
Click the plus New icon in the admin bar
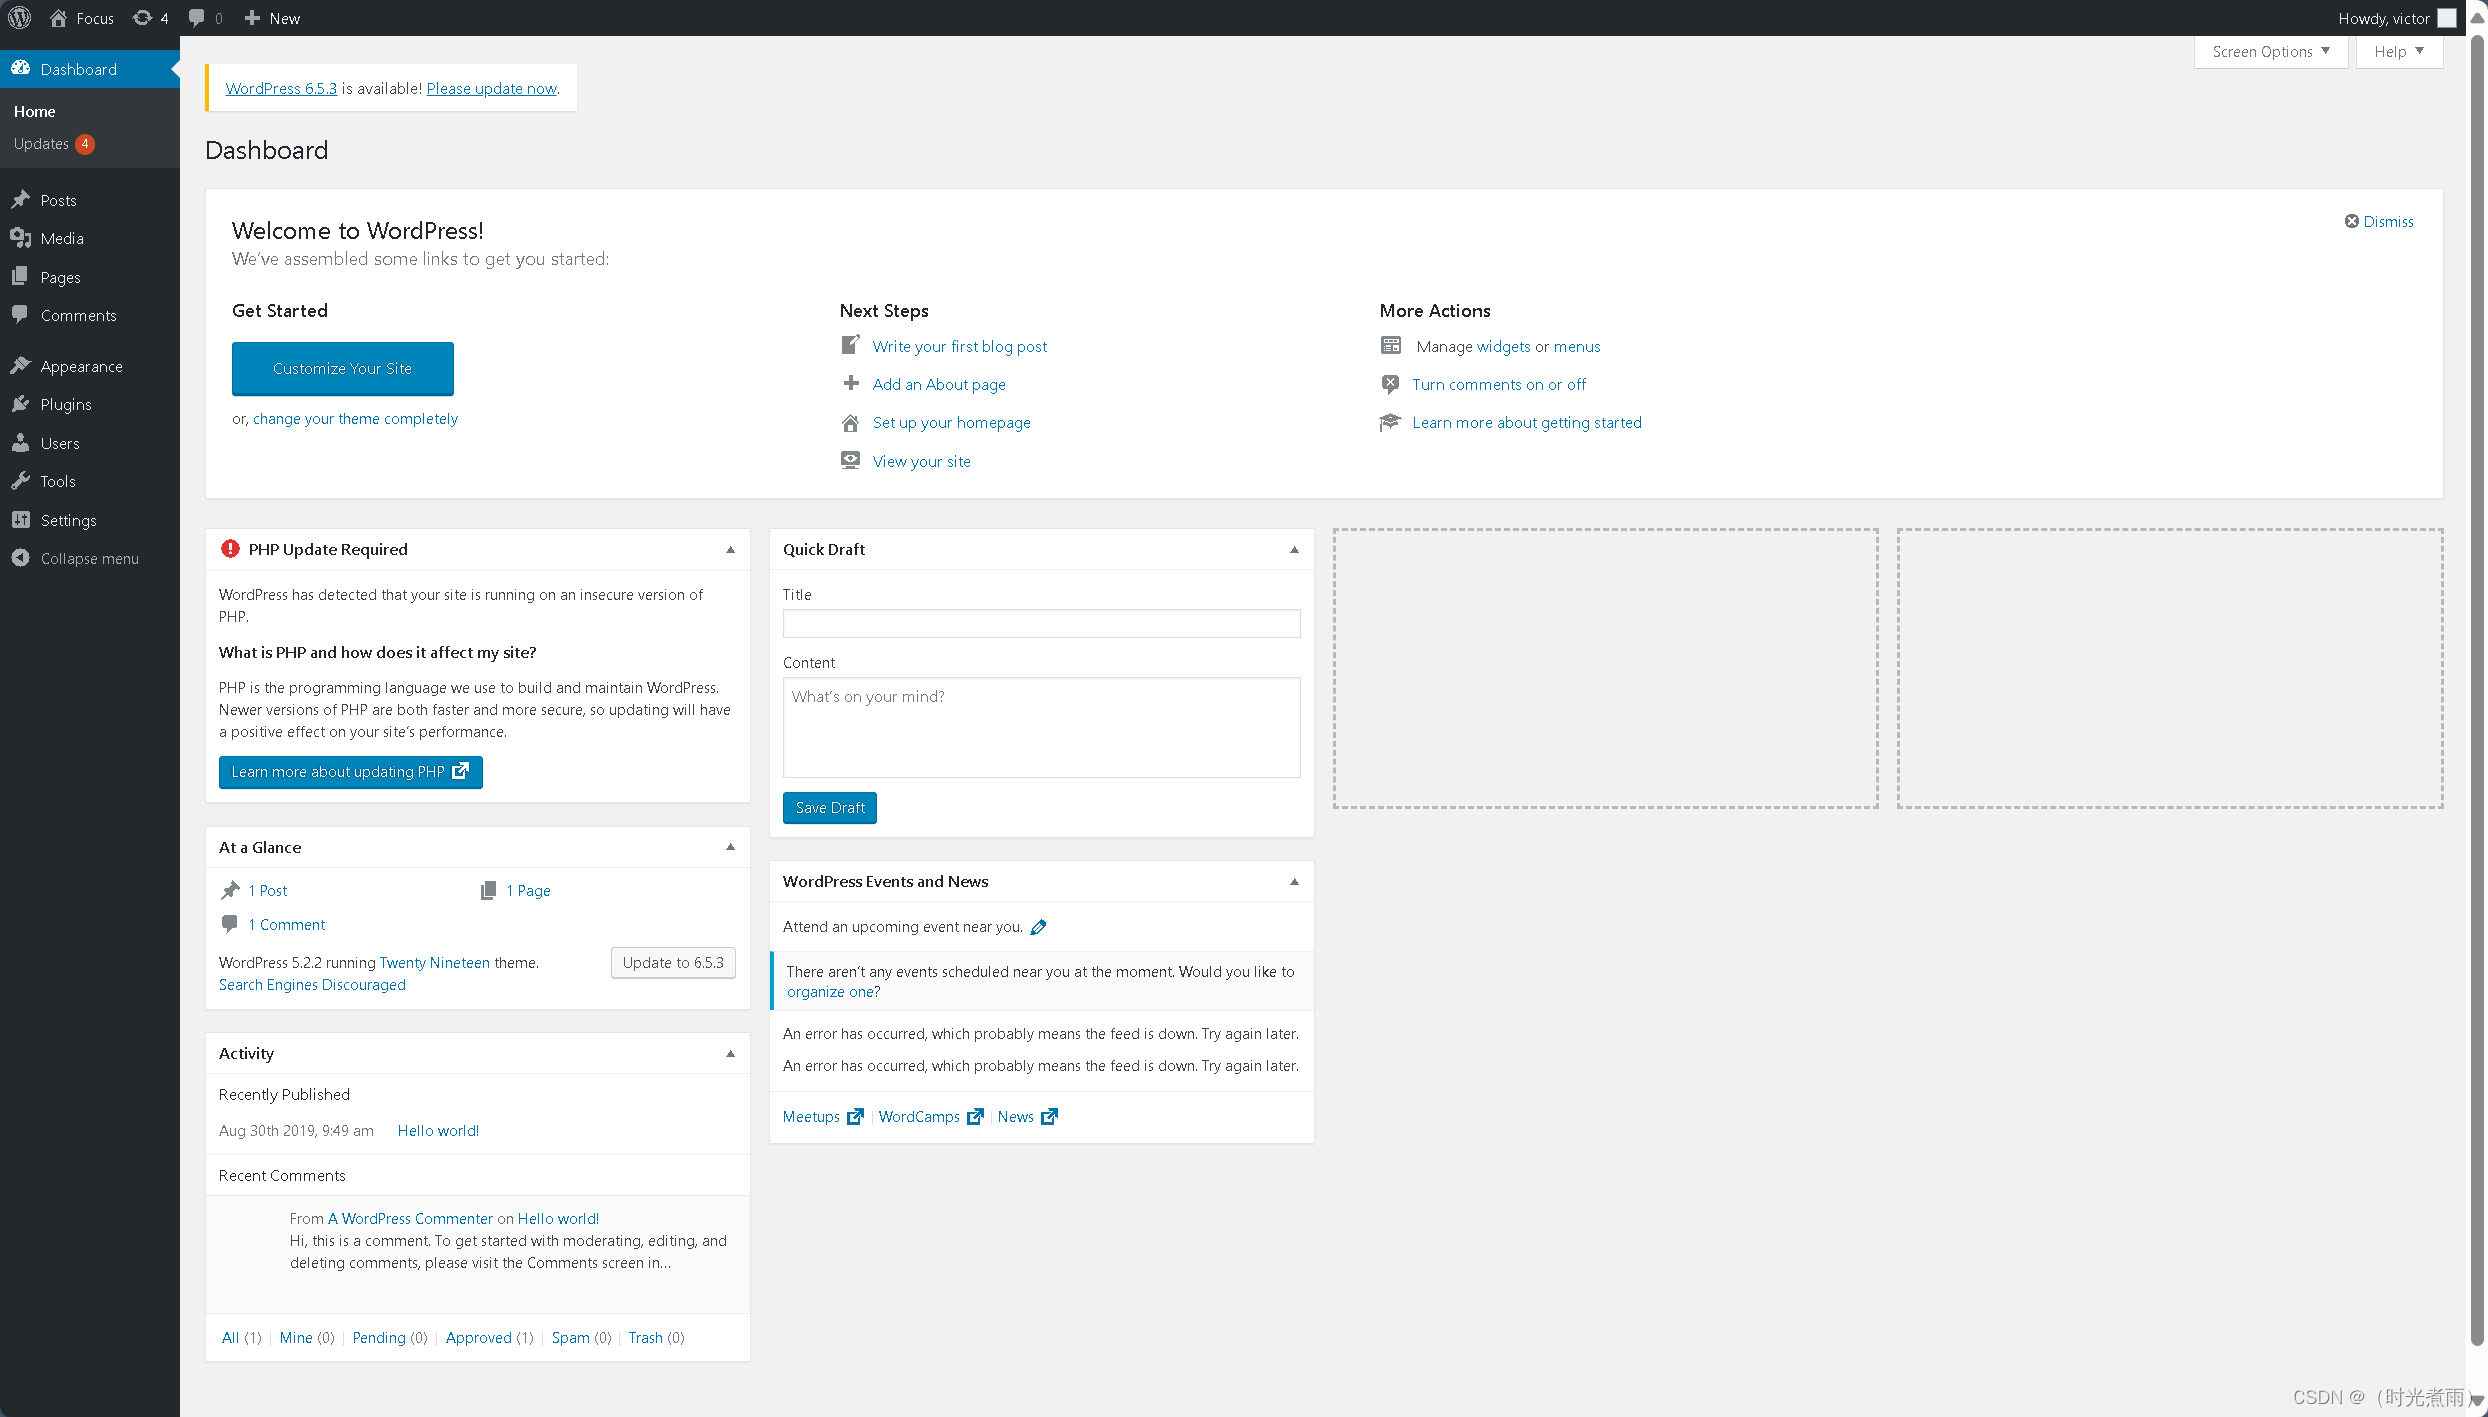tap(252, 18)
